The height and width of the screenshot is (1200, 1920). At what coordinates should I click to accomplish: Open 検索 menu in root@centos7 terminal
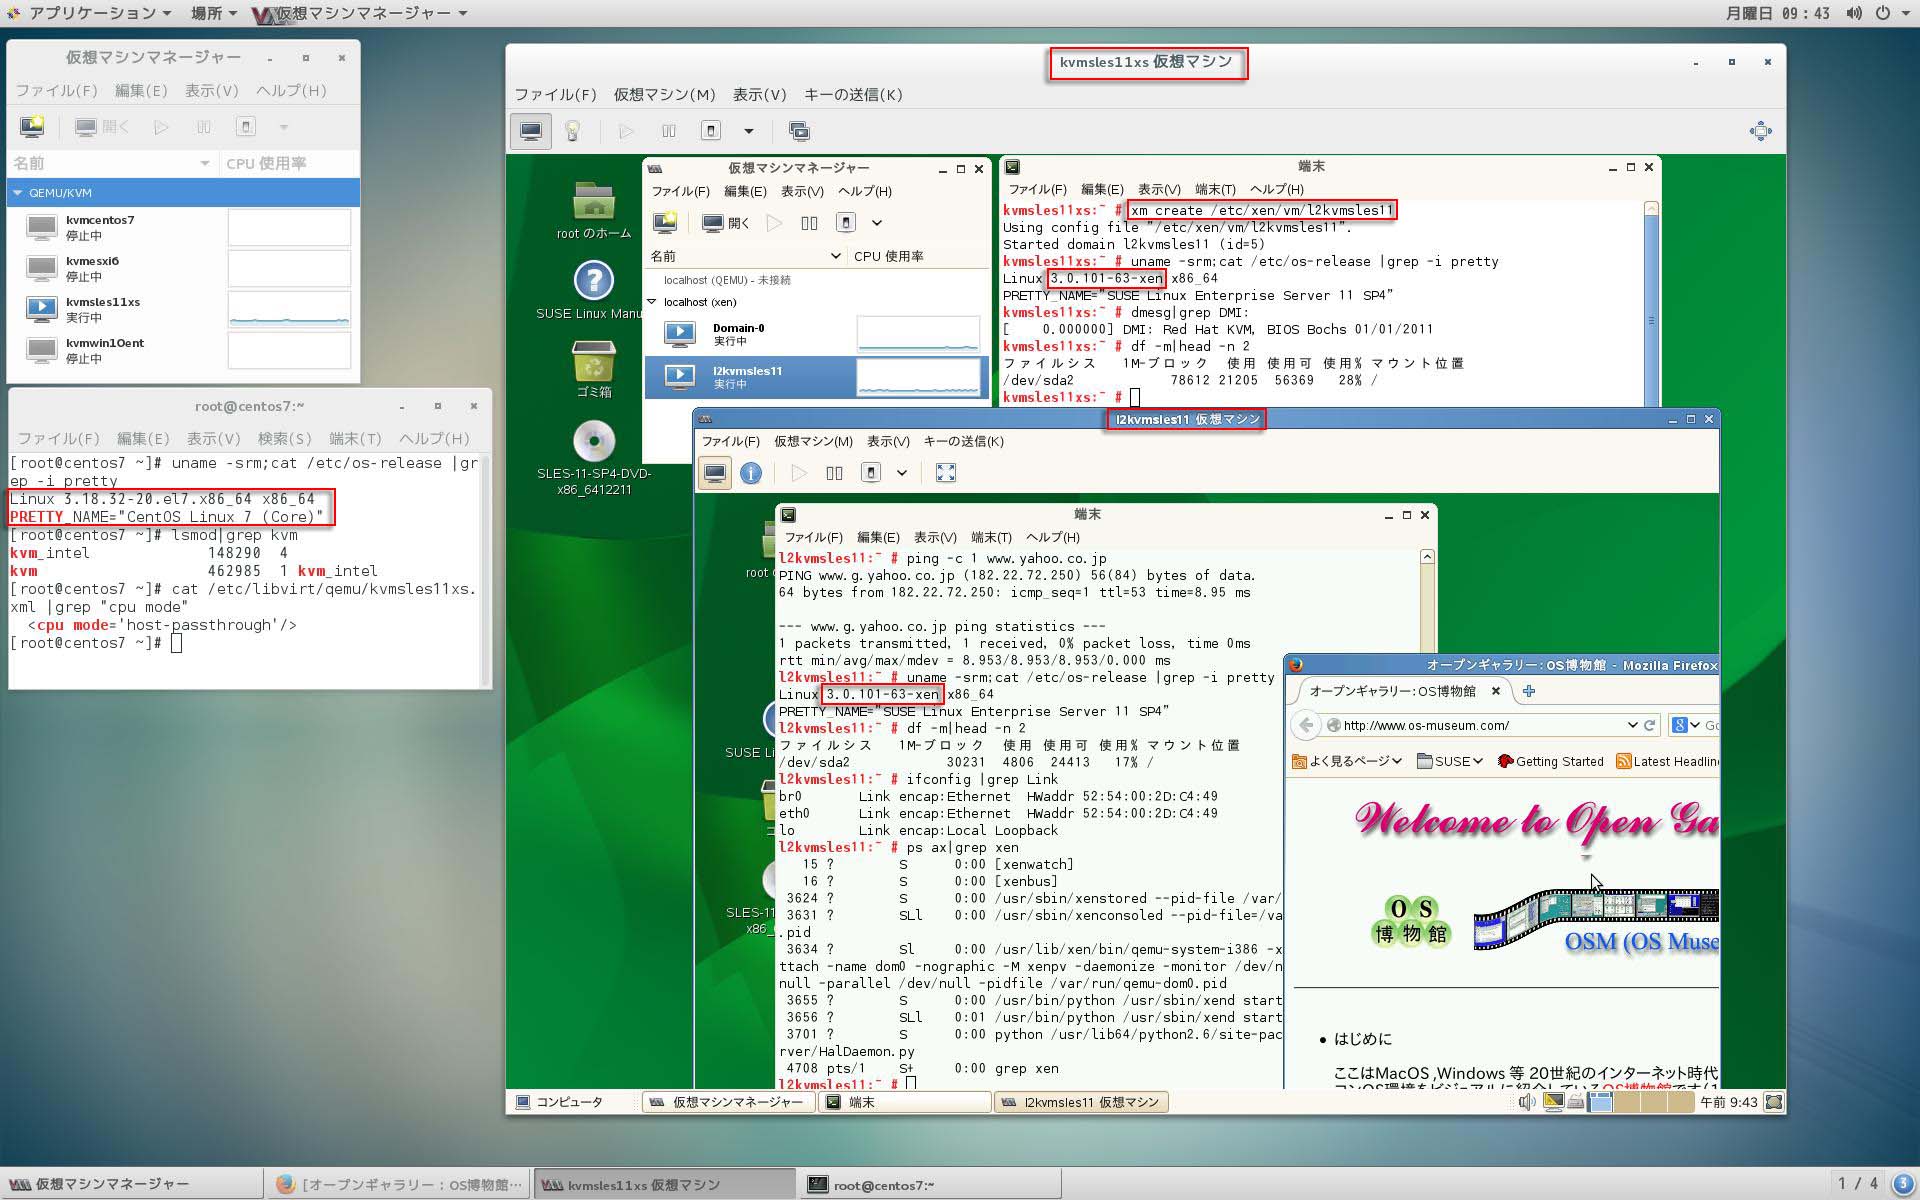tap(284, 438)
